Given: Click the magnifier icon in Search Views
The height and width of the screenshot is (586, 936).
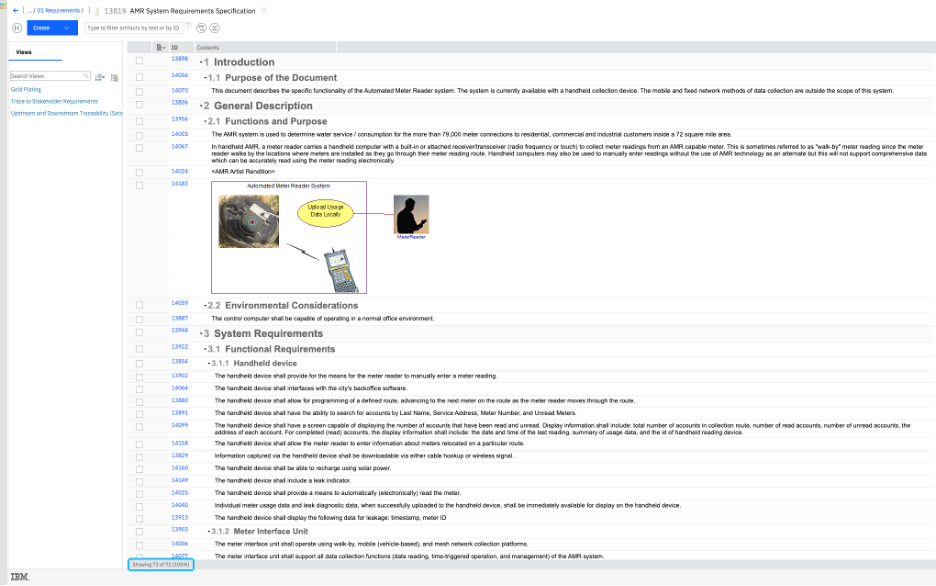Looking at the screenshot, I should coord(87,76).
